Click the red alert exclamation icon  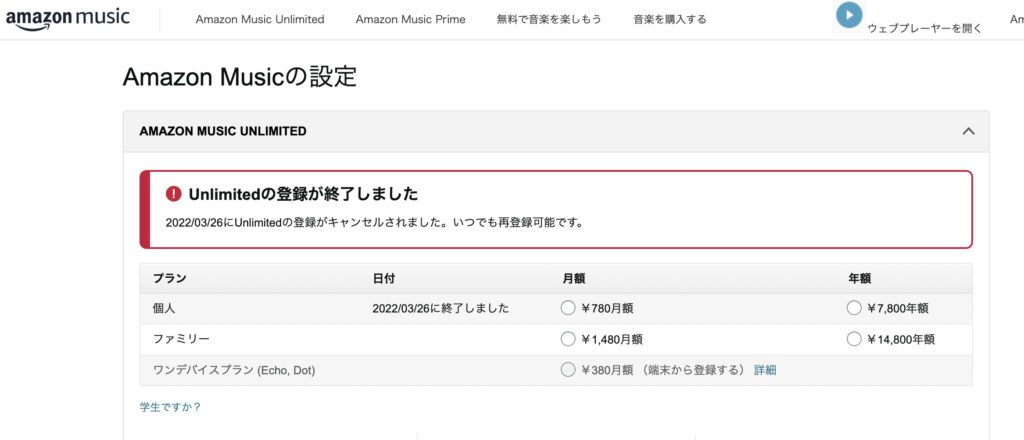tap(174, 193)
